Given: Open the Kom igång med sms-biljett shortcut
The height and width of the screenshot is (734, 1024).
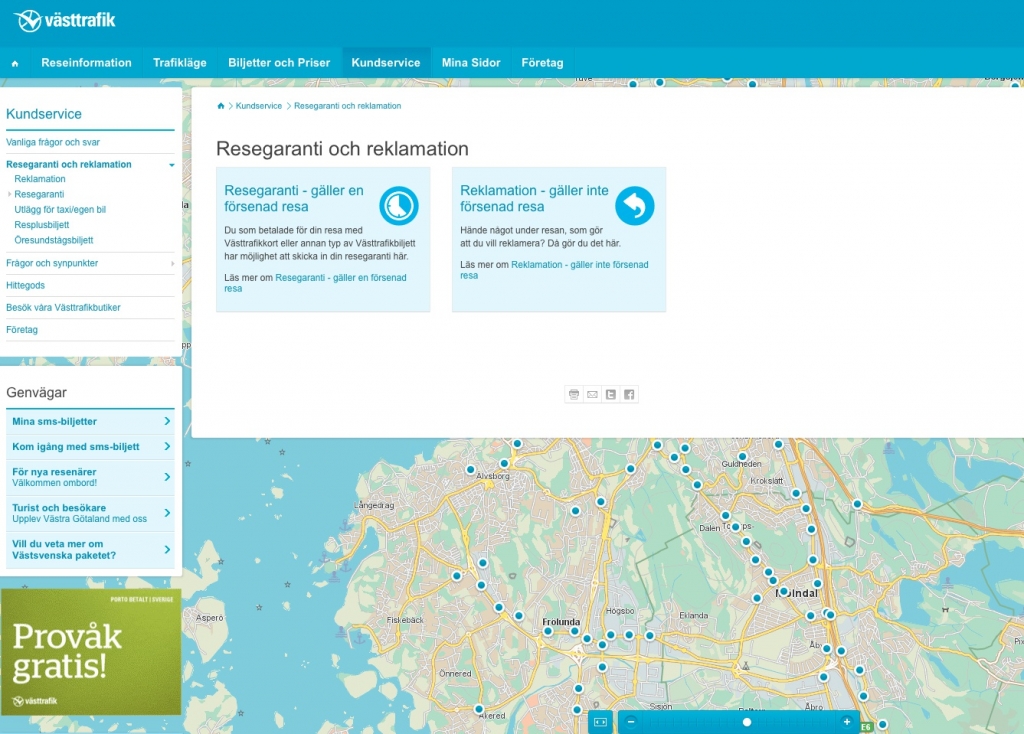Looking at the screenshot, I should [x=91, y=447].
